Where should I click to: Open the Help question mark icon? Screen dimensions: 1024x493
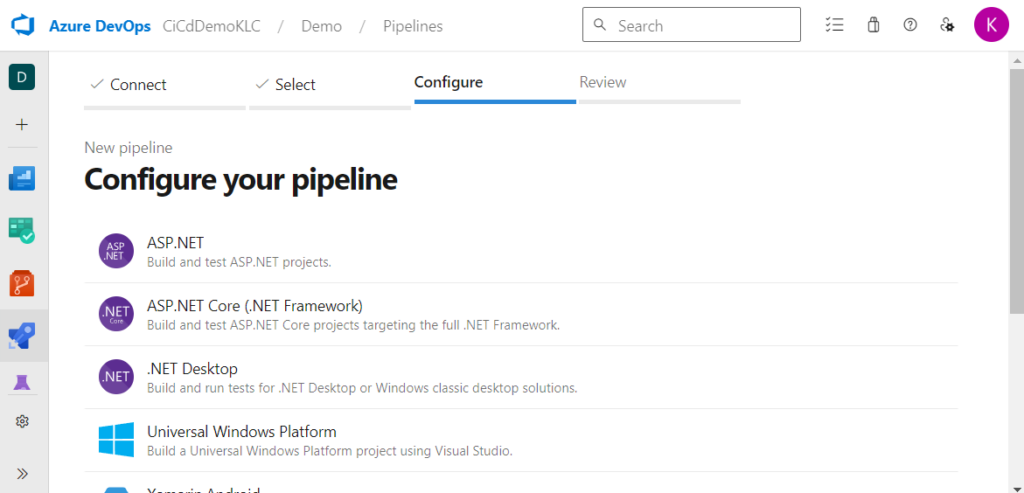[x=910, y=25]
